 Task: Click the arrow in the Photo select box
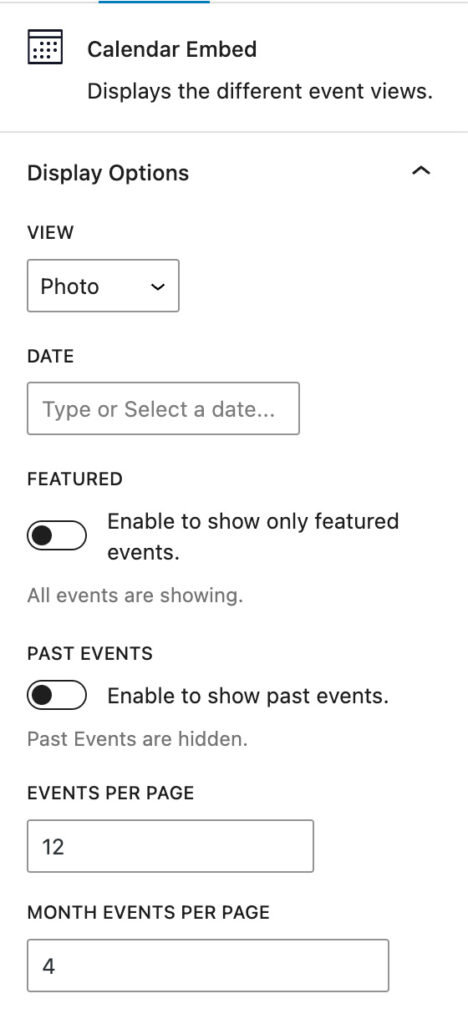click(157, 287)
